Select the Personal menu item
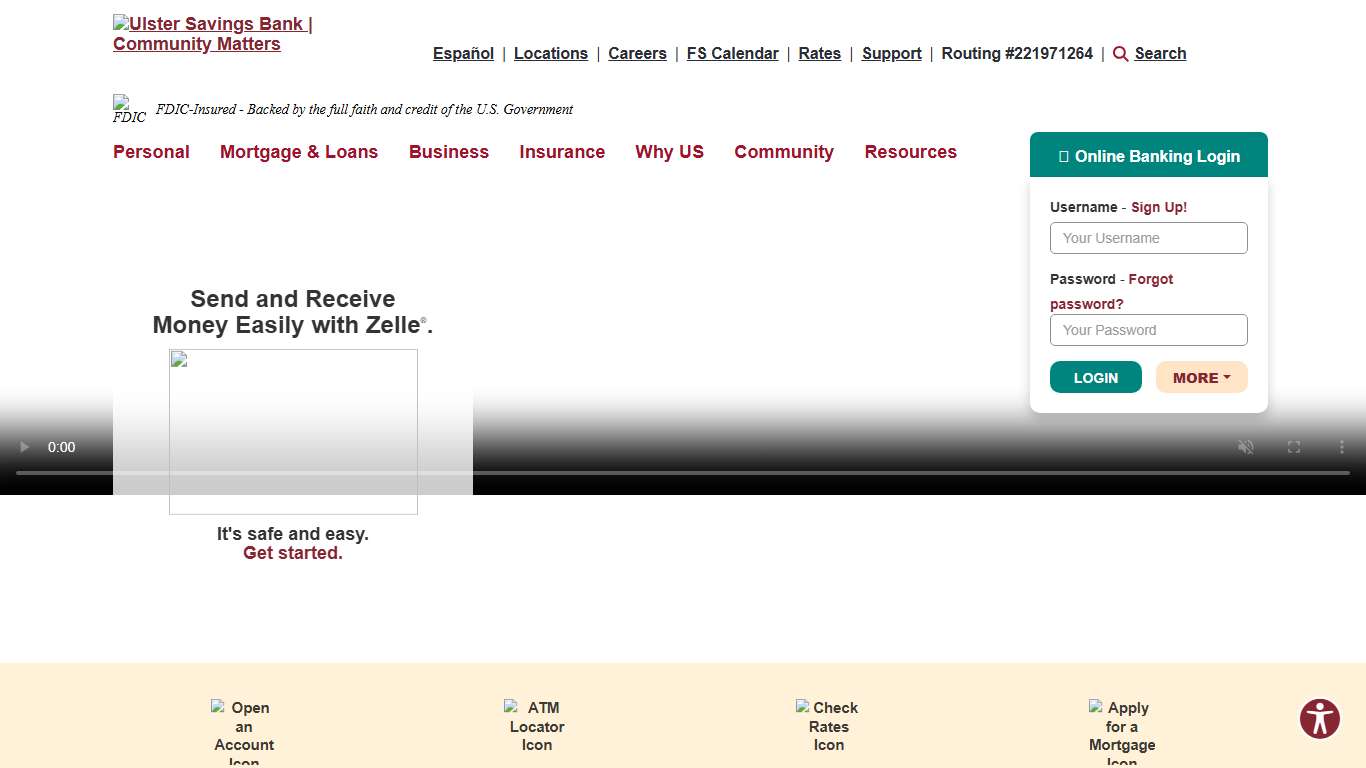 tap(151, 152)
